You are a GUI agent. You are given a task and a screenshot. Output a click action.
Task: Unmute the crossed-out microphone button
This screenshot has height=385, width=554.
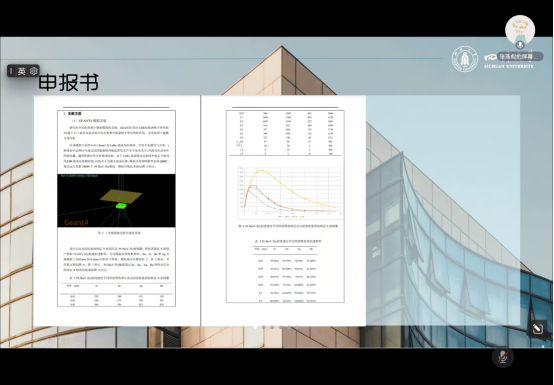(x=503, y=357)
